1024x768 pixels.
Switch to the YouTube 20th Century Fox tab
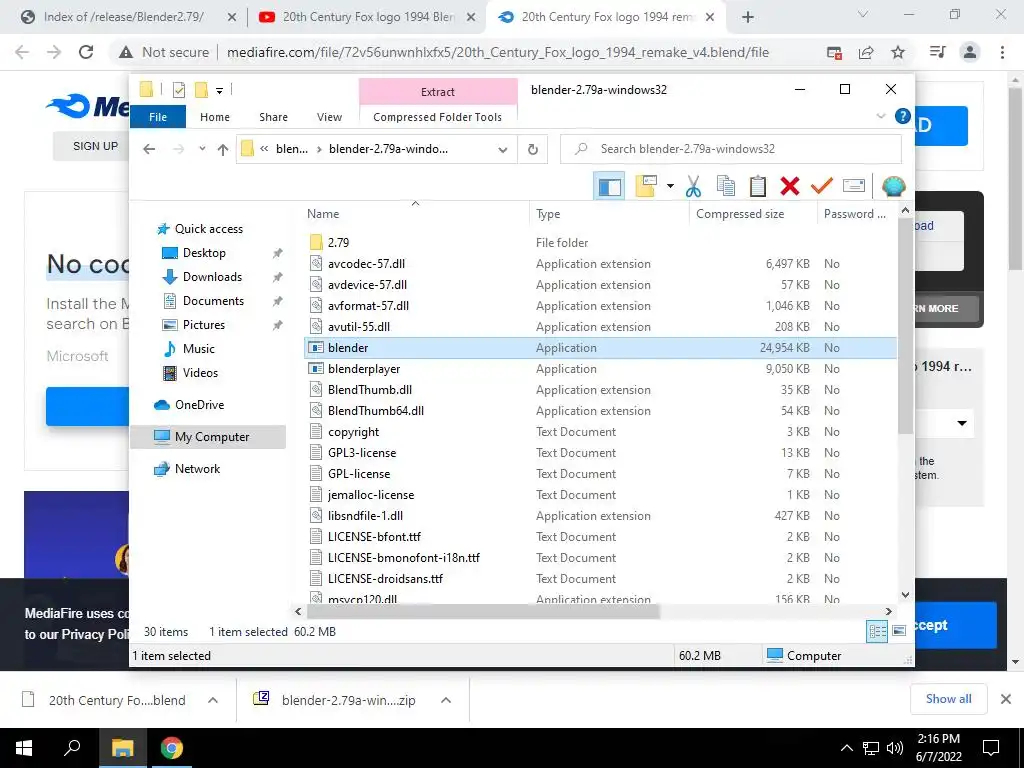[368, 17]
